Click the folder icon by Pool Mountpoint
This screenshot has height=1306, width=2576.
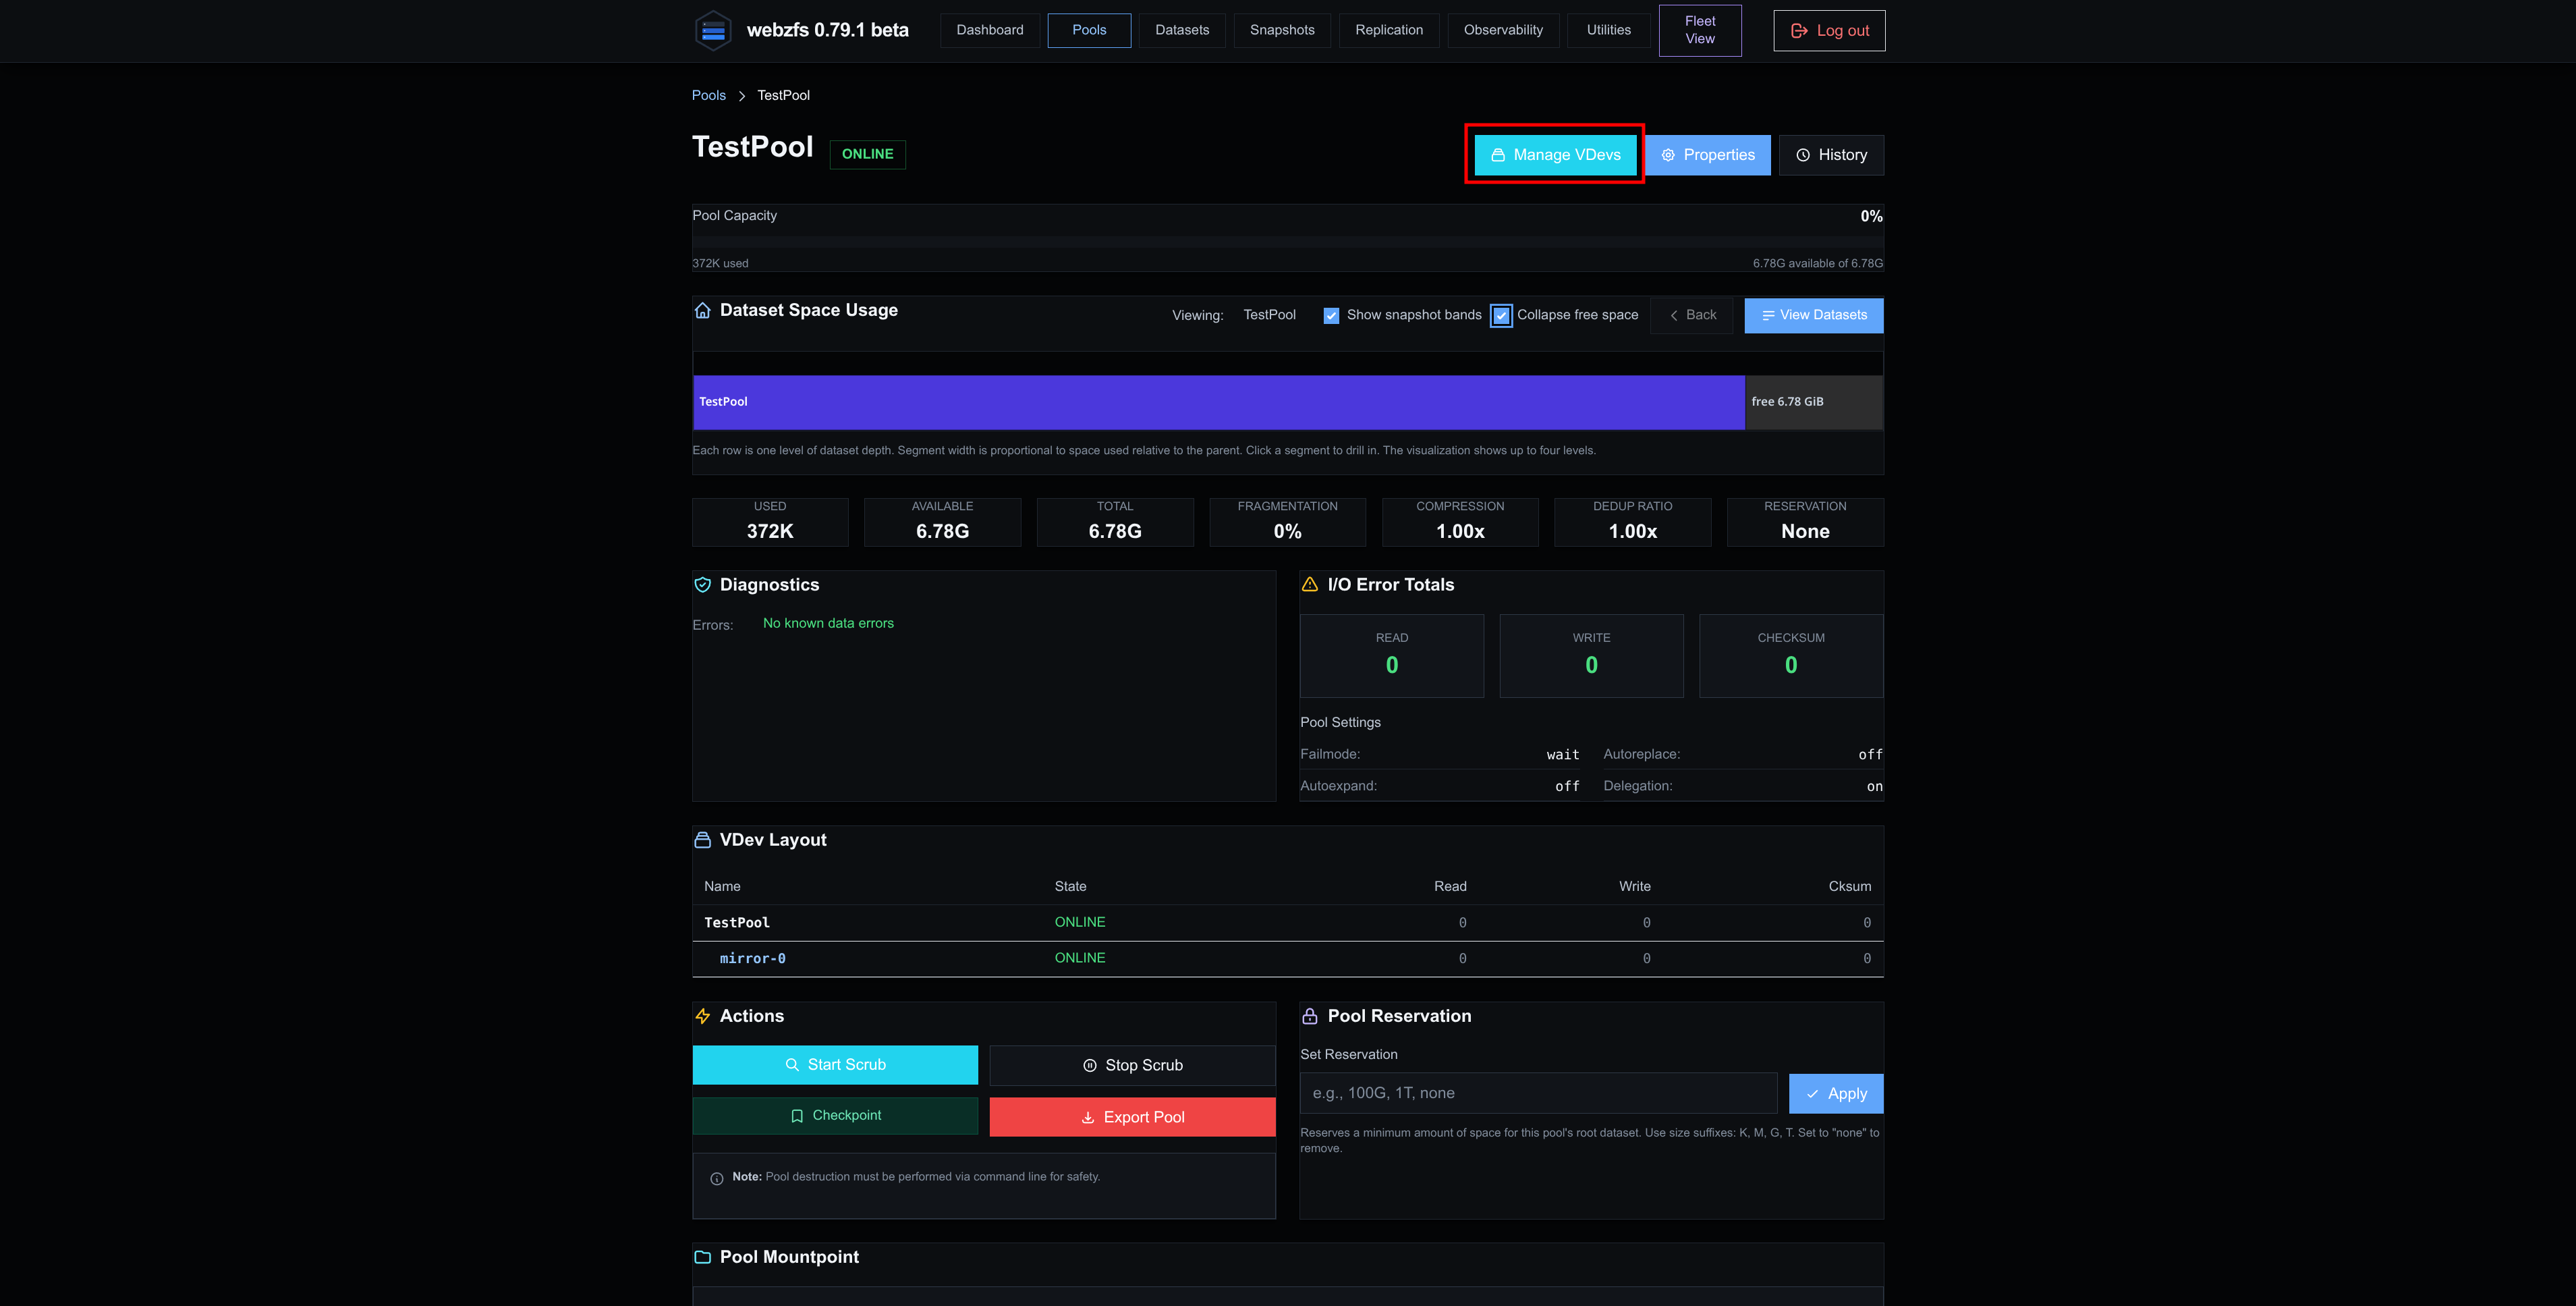(703, 1257)
